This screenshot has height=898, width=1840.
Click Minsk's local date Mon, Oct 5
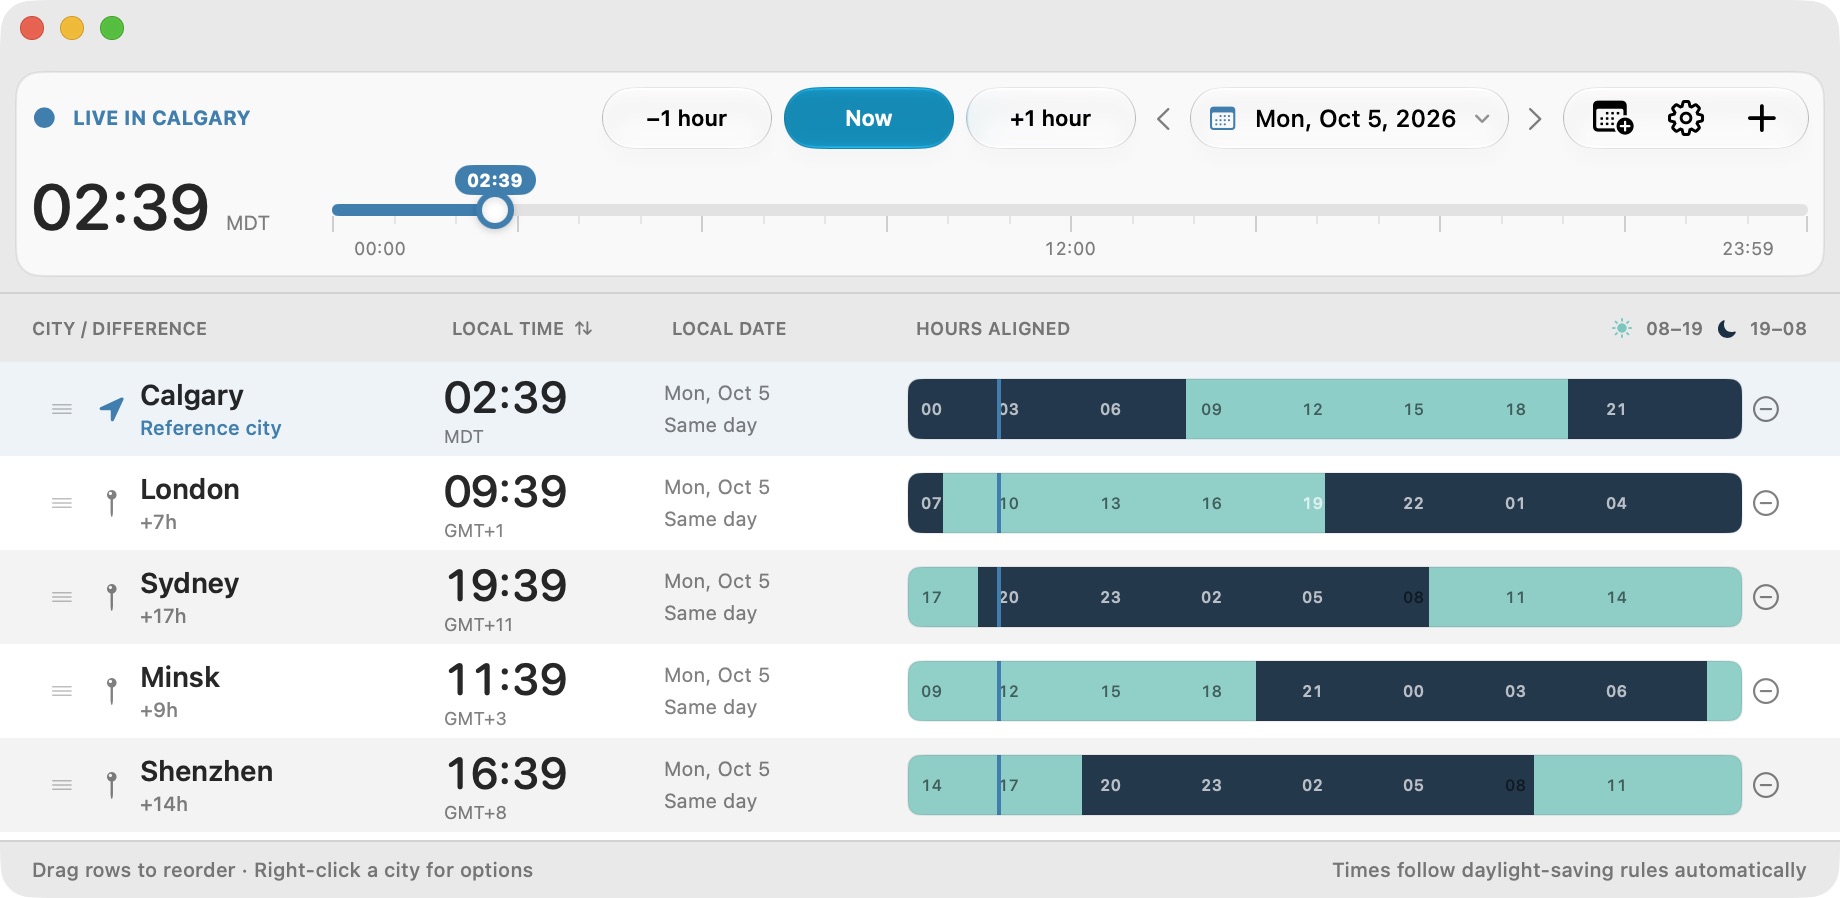[x=717, y=675]
